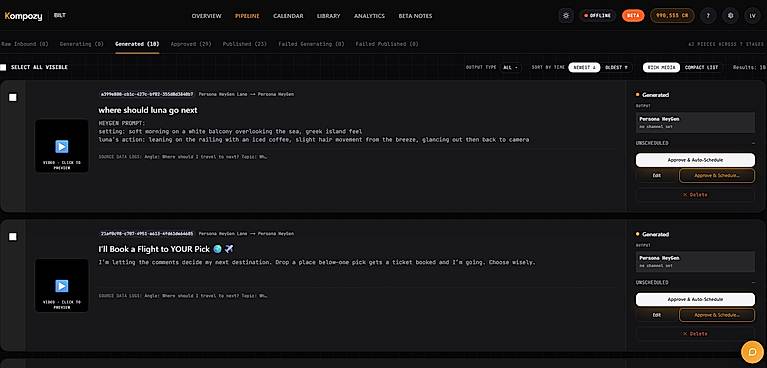Open Approve & Schedule on luna card
The width and height of the screenshot is (767, 368).
point(717,175)
